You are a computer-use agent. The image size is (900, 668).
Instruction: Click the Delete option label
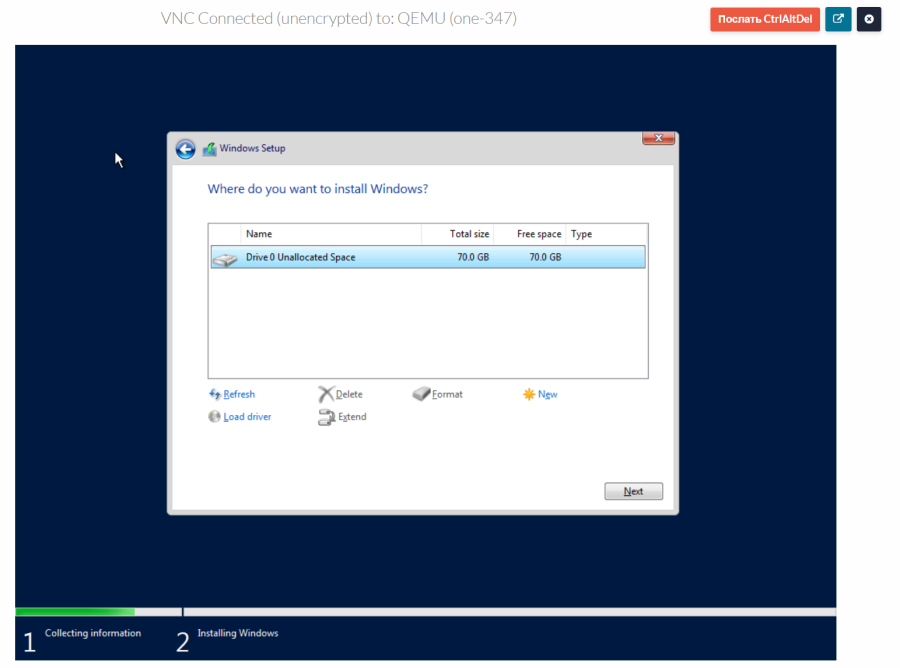coord(349,394)
